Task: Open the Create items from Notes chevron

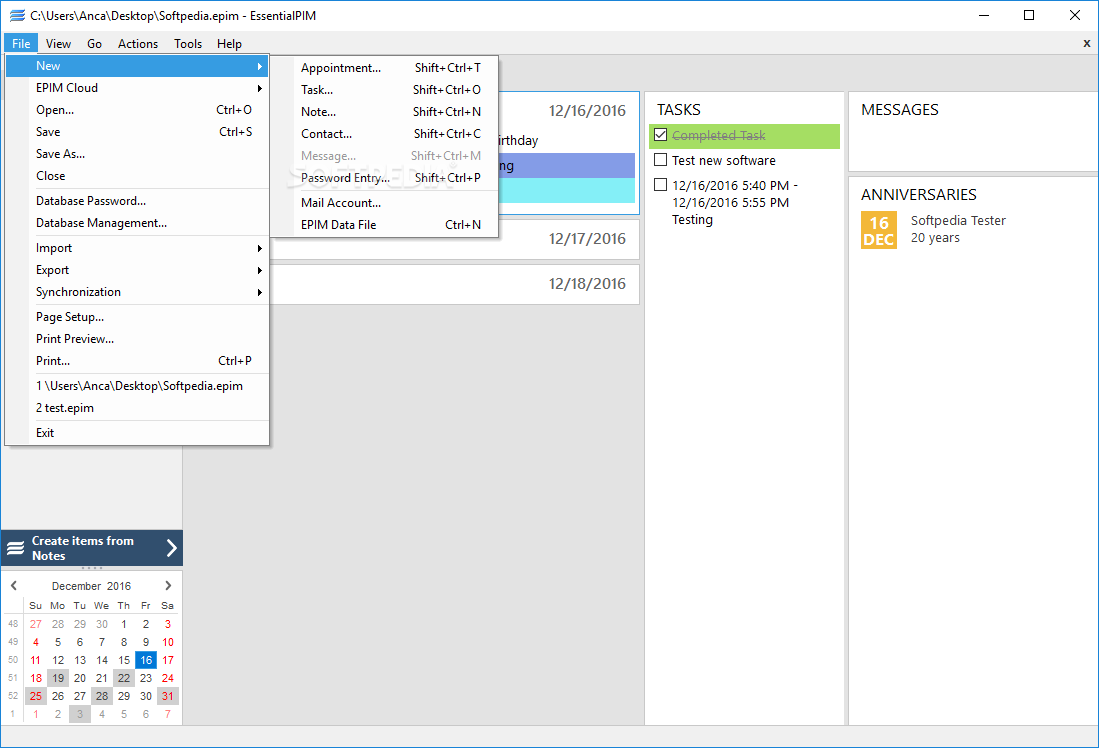Action: click(172, 548)
